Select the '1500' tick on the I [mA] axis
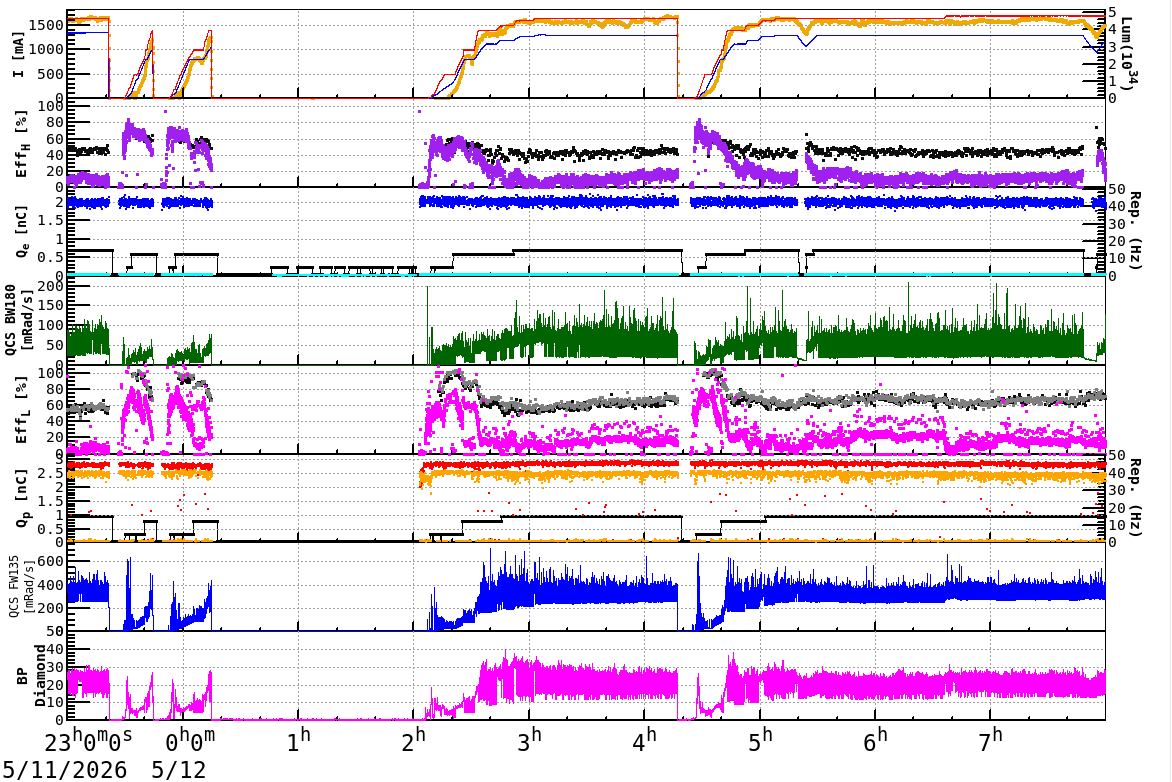1172x782 pixels. tap(47, 25)
